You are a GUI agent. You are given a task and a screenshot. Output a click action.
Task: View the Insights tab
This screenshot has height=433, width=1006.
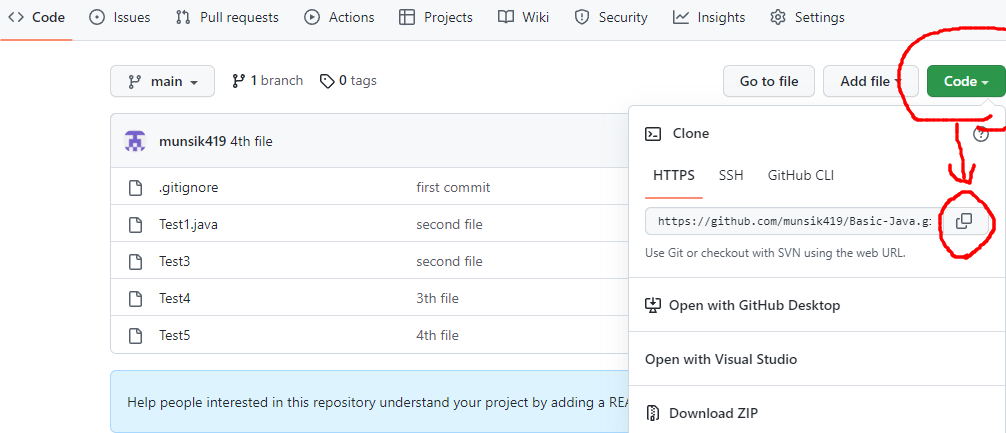(x=709, y=17)
